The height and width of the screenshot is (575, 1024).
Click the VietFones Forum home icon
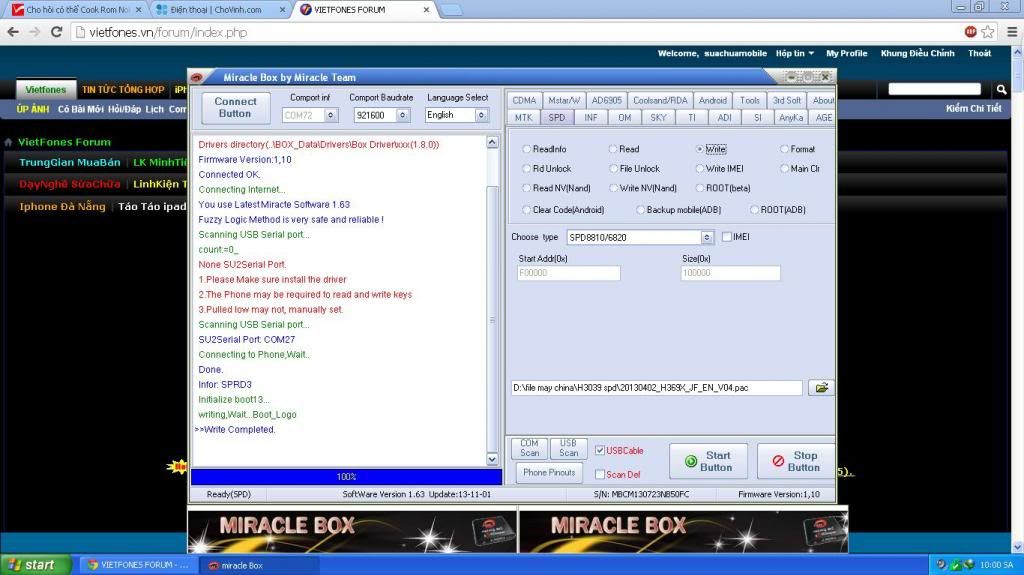[8, 142]
